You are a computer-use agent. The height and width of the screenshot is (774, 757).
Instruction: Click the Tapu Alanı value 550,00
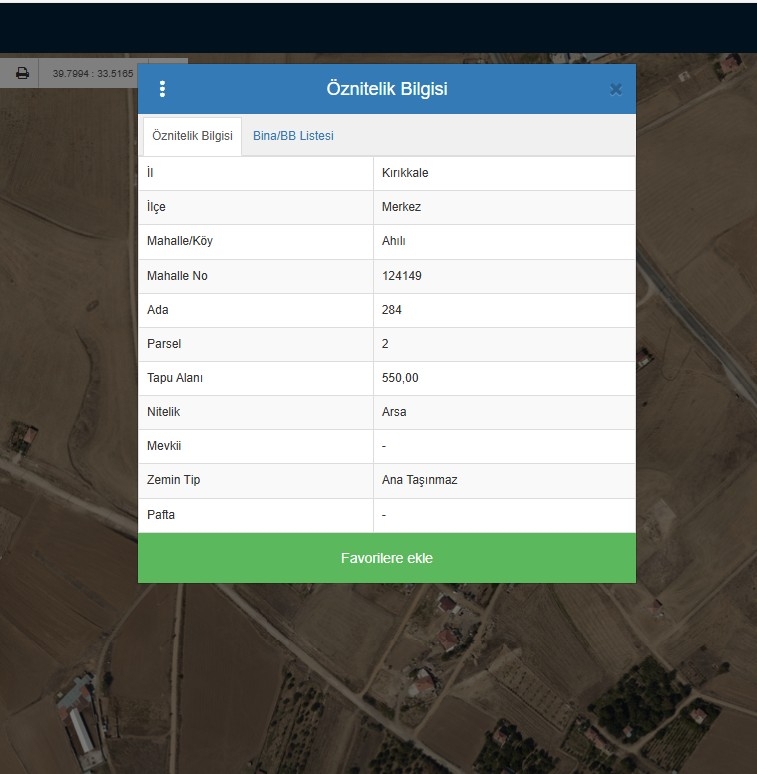[400, 378]
